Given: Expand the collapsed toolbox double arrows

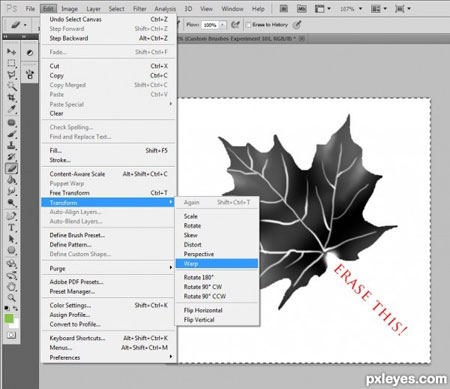Looking at the screenshot, I should [5, 37].
